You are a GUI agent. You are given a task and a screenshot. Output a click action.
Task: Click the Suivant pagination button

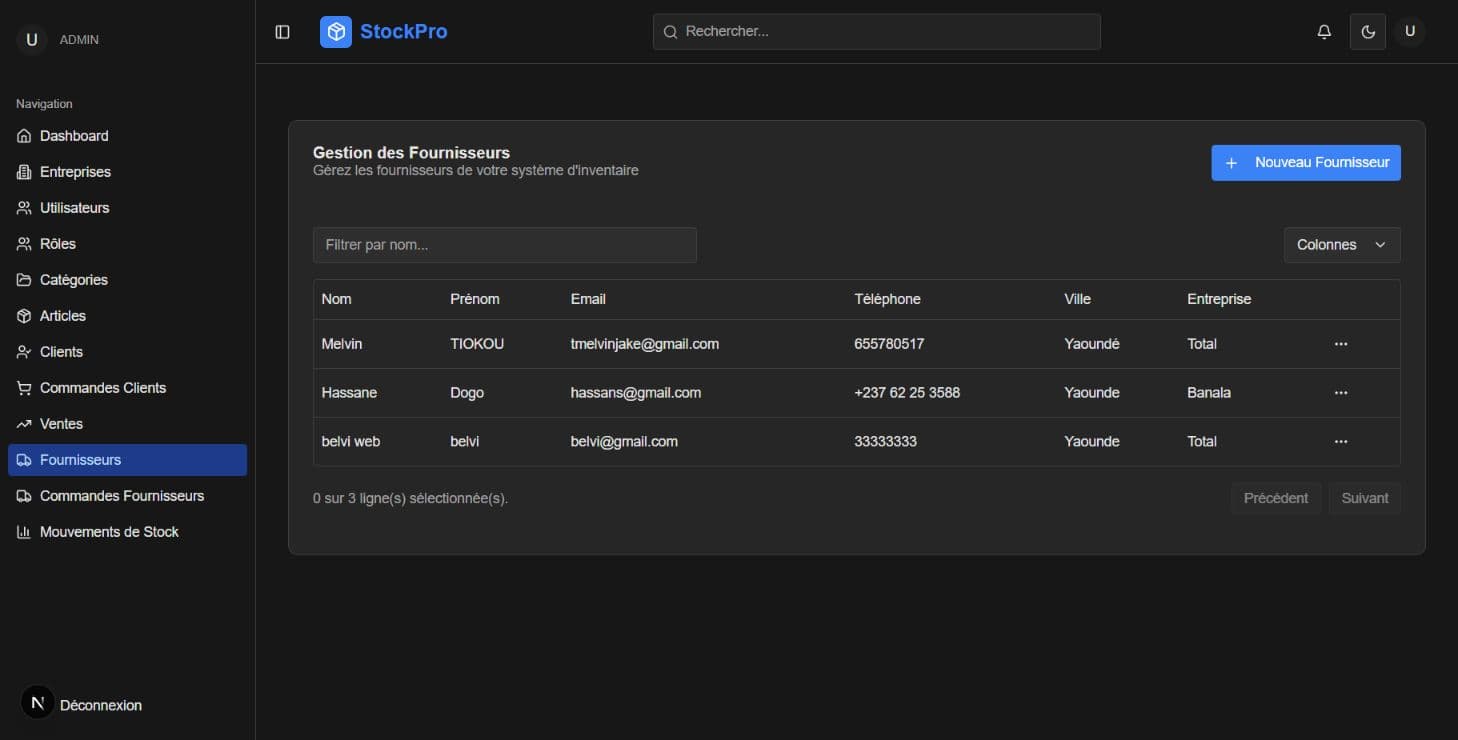tap(1364, 498)
